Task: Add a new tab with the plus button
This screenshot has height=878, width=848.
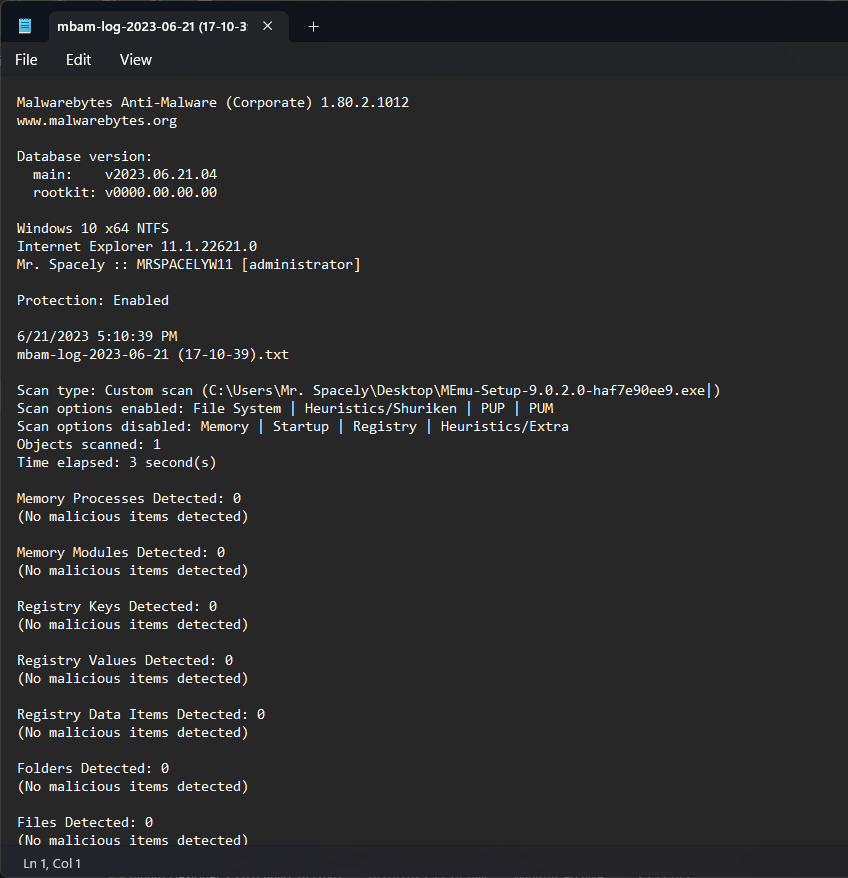Action: coord(314,26)
